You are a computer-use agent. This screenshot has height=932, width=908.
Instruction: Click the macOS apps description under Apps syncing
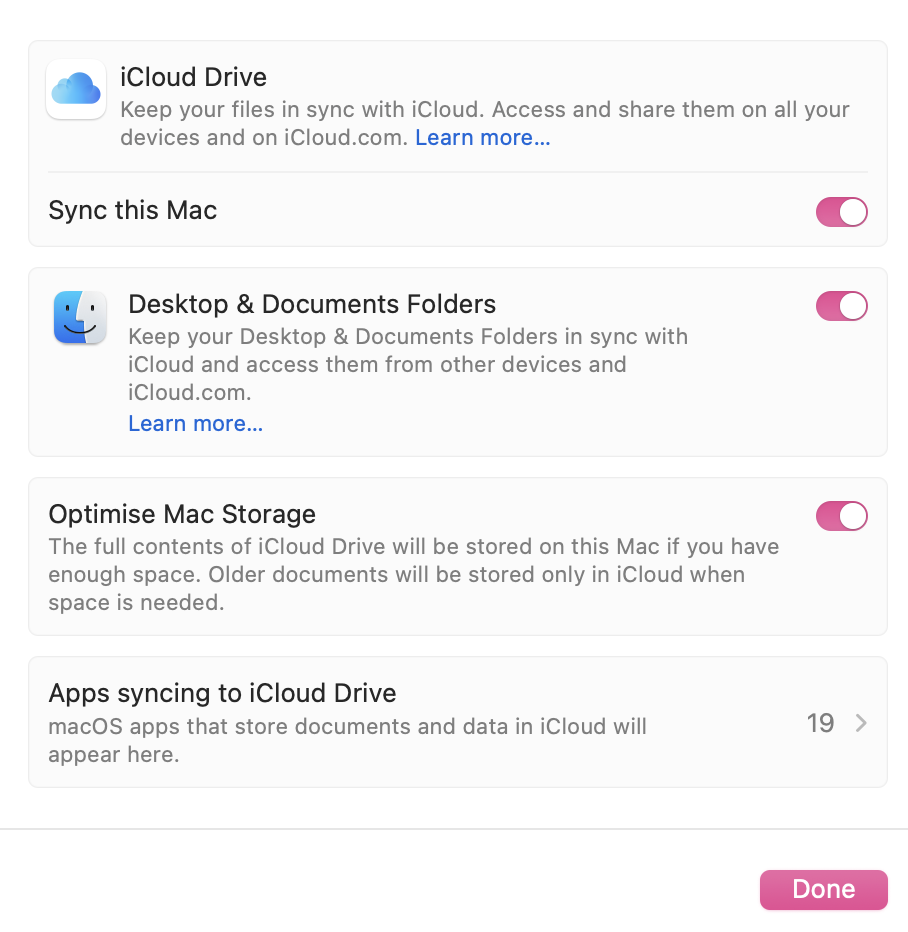click(347, 740)
